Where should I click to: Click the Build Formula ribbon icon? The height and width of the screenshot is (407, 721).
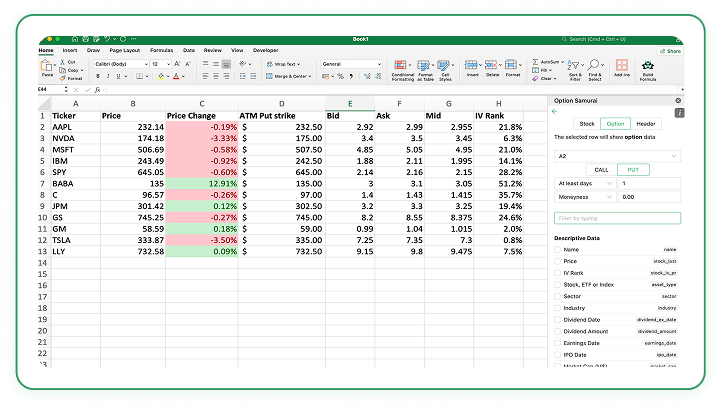click(x=648, y=67)
